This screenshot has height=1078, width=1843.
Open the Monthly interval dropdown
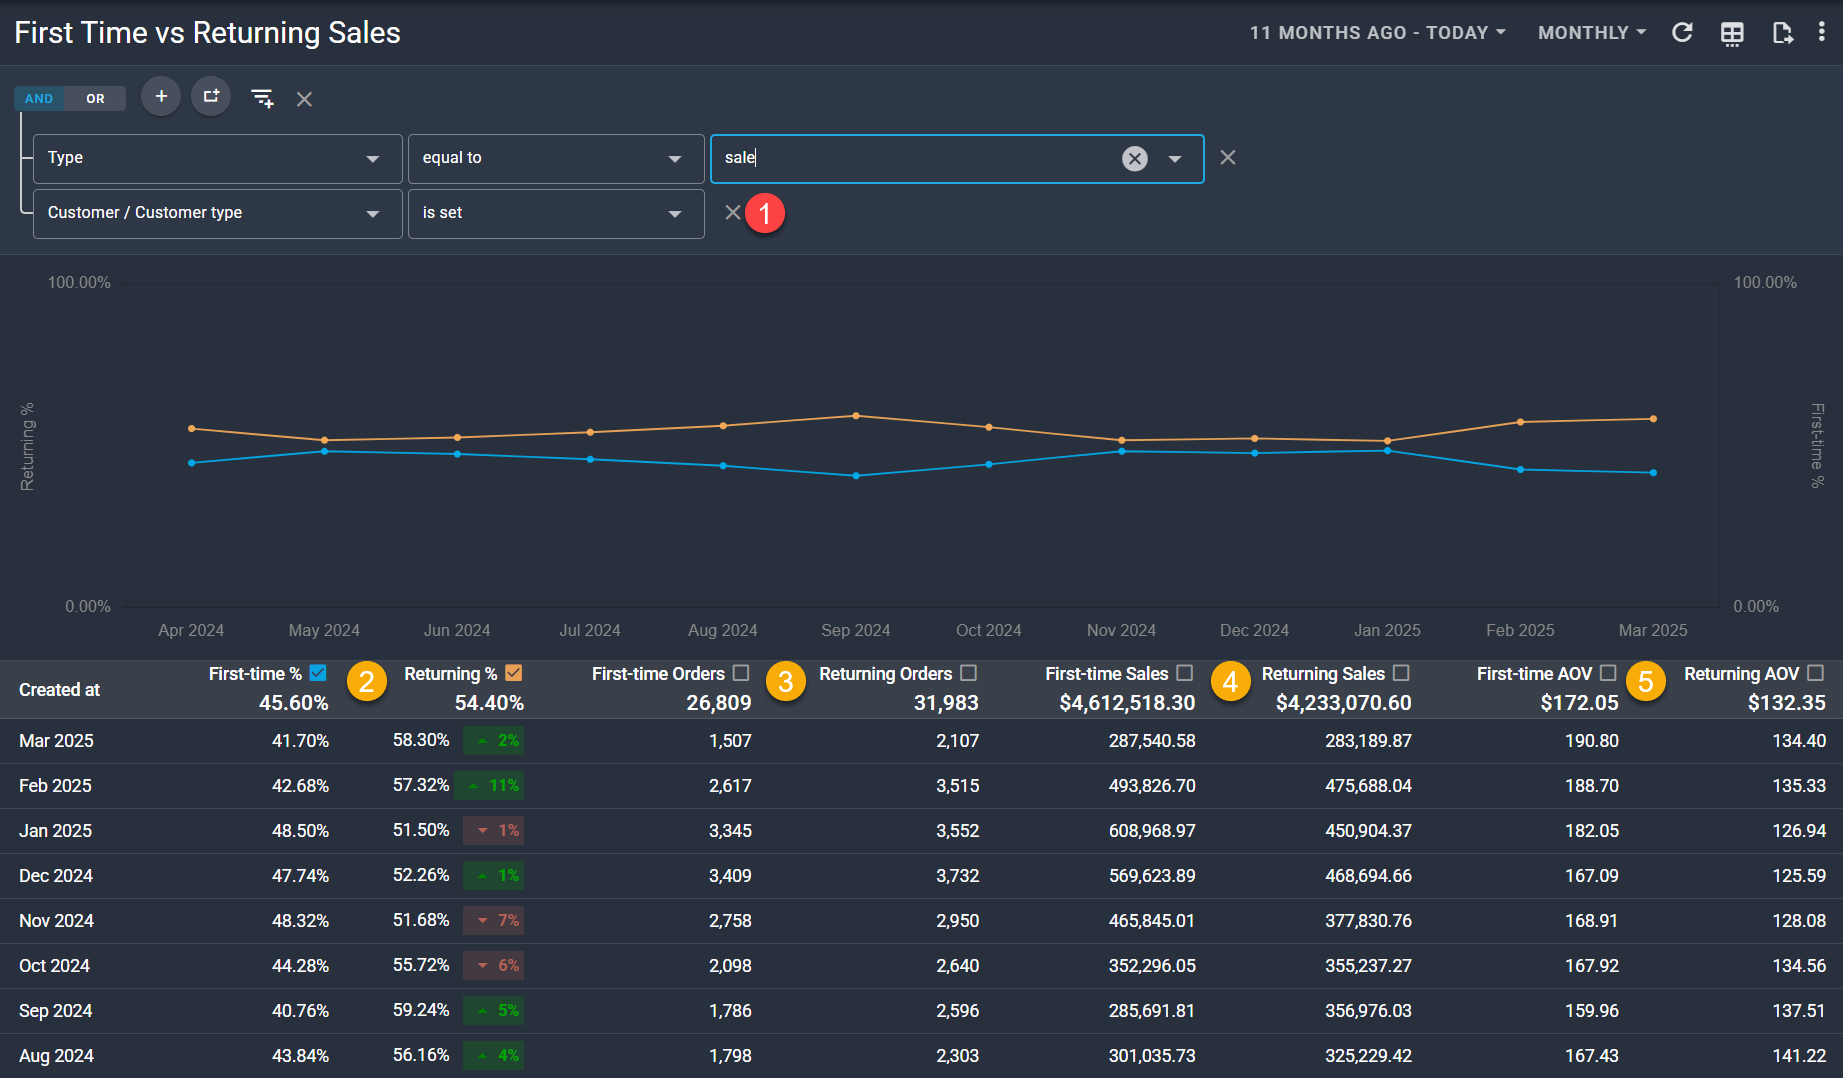1591,33
